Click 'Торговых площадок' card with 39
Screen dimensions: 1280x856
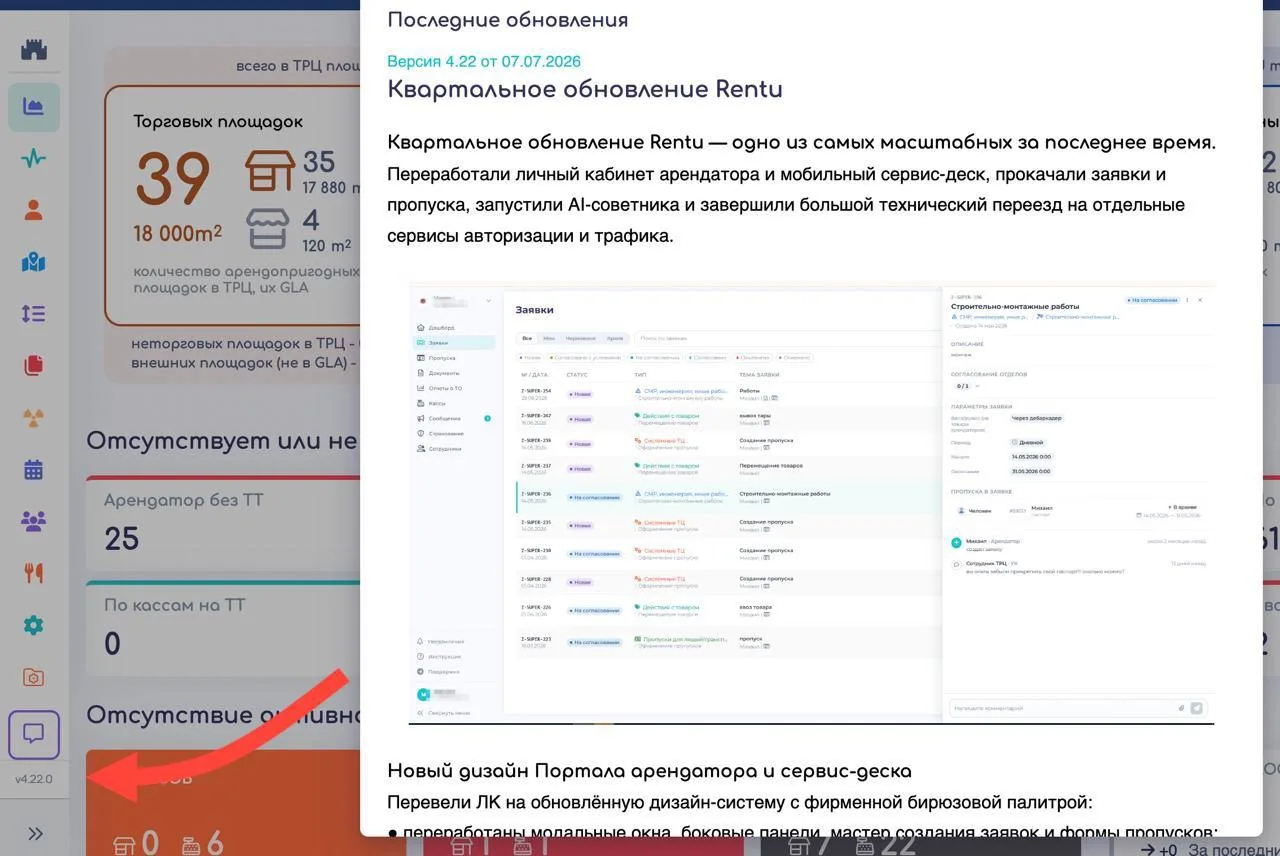232,206
